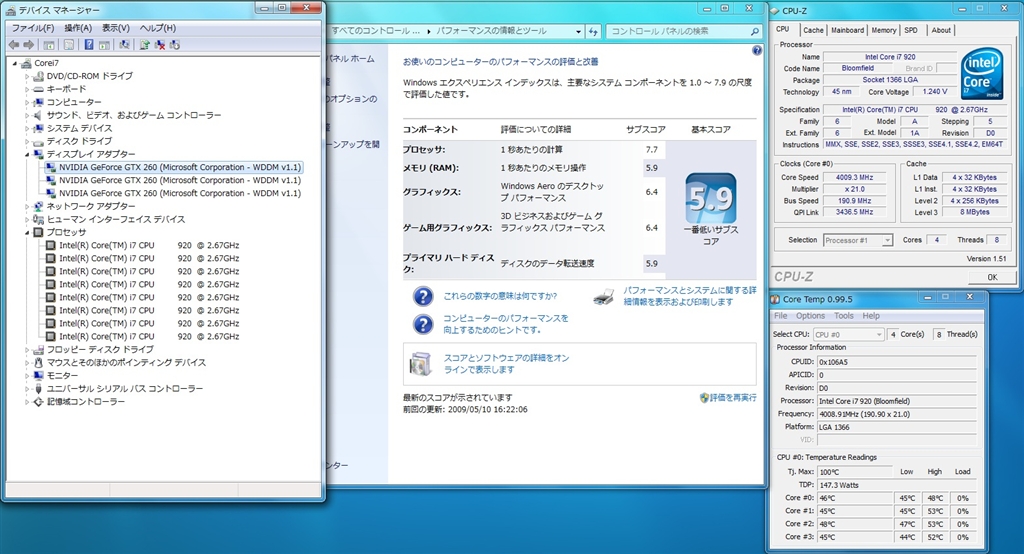Click the Uninstall device icon with red X
The image size is (1024, 554).
(x=159, y=44)
